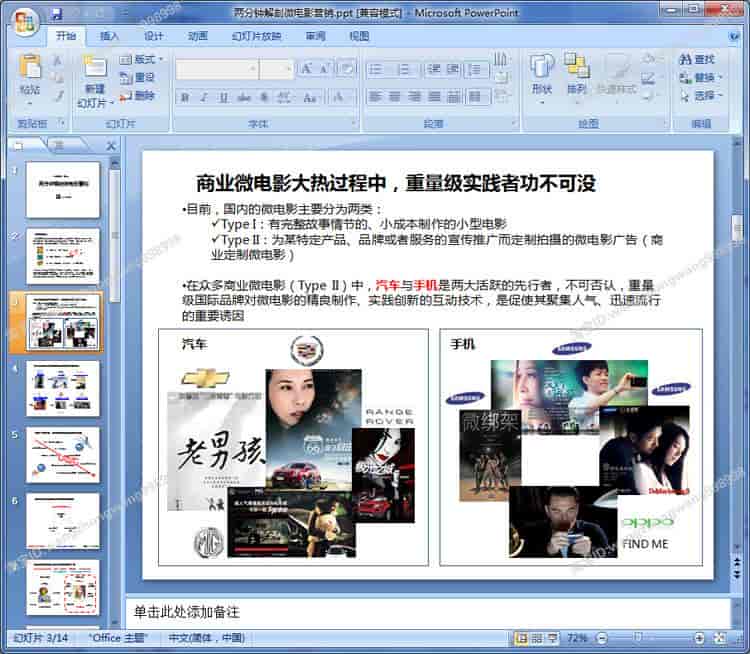Click the New Slide (新建幻灯片) icon
The height and width of the screenshot is (654, 750).
(x=95, y=69)
